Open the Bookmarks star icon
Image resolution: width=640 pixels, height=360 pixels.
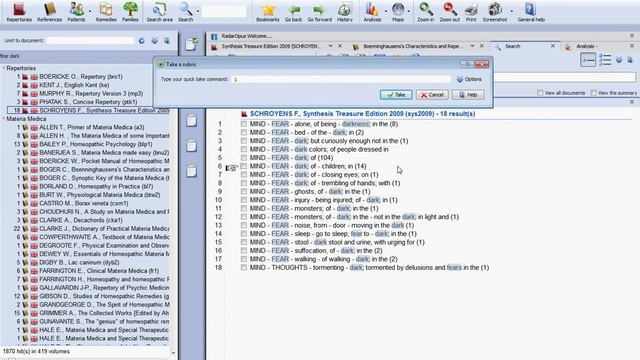pyautogui.click(x=268, y=11)
